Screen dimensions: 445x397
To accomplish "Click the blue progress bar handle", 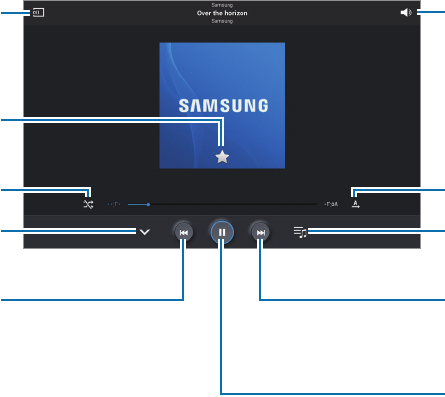I will (148, 204).
